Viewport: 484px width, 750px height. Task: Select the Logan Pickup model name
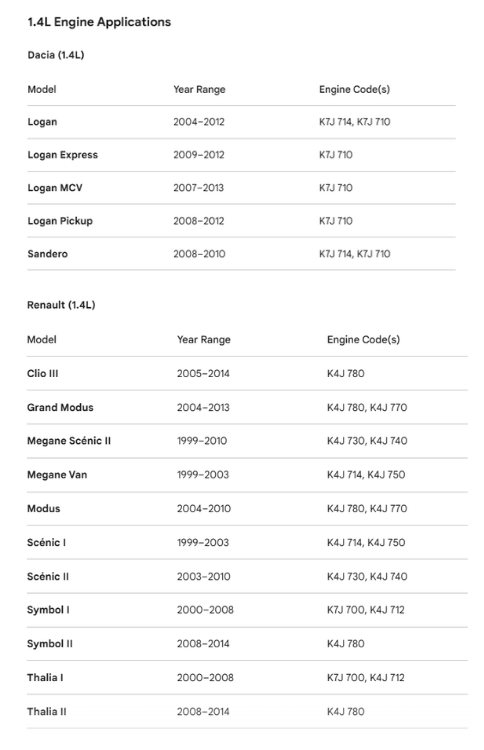click(60, 221)
